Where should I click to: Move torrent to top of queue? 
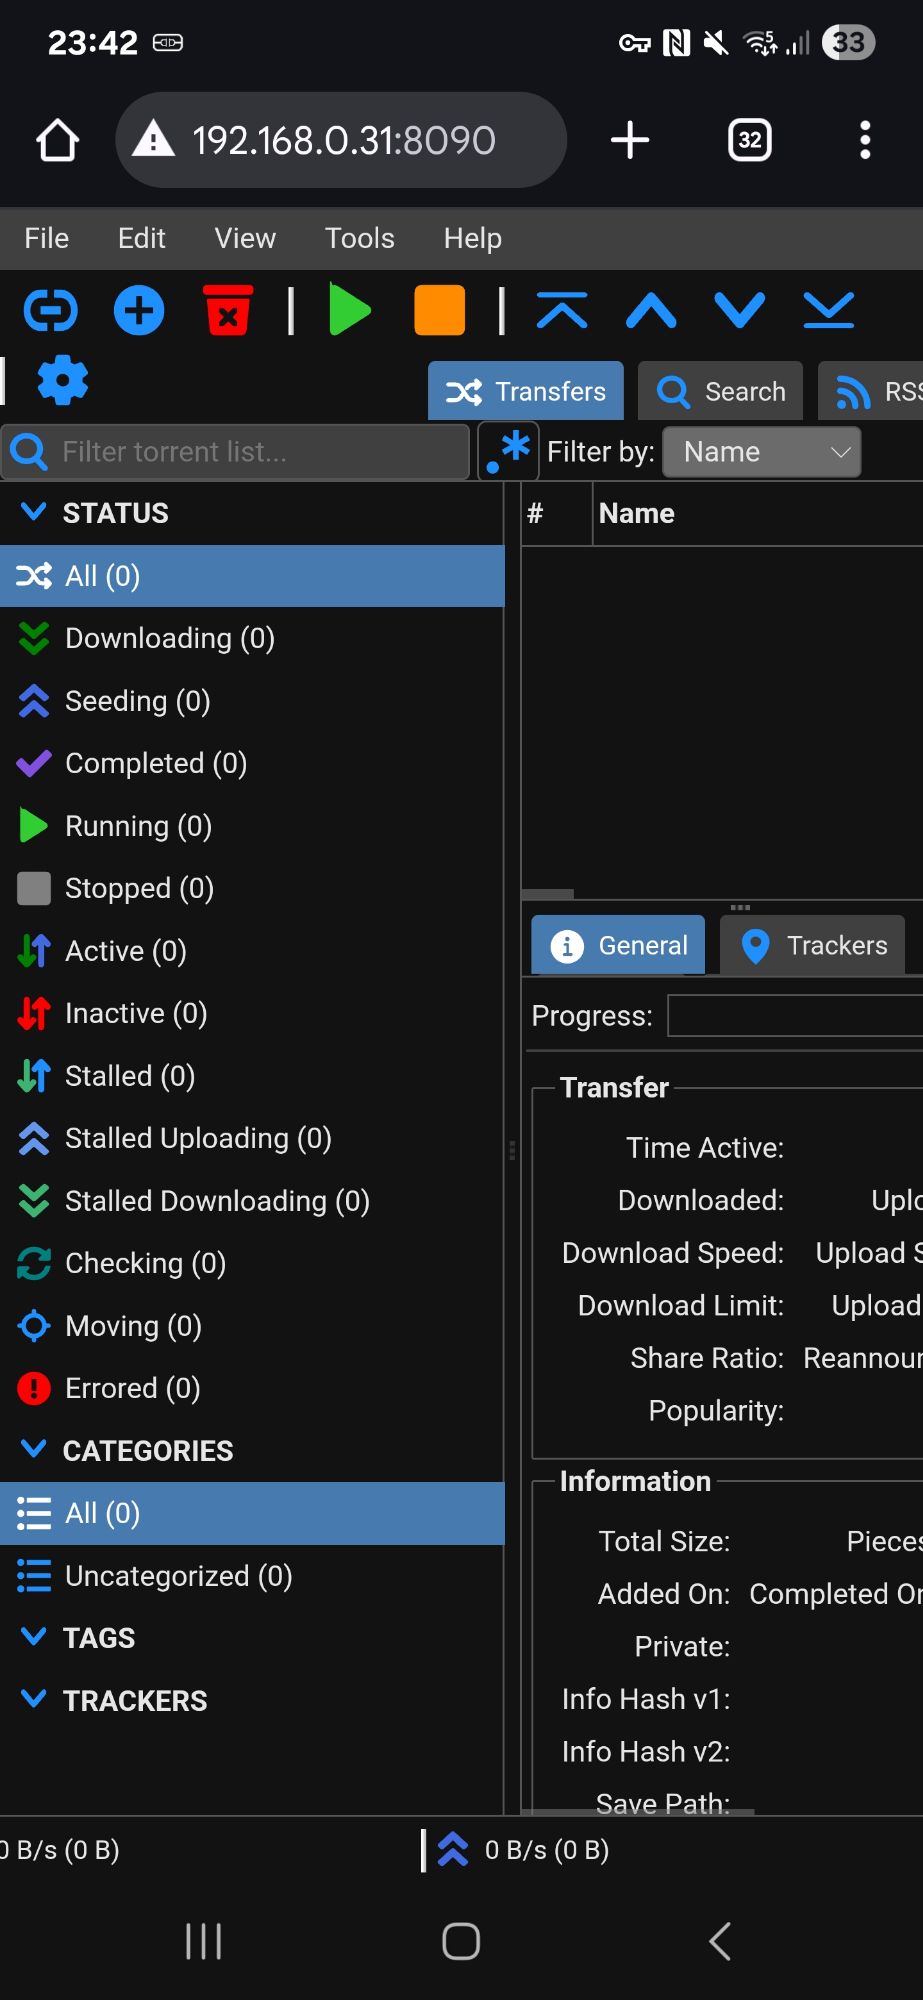[x=562, y=310]
